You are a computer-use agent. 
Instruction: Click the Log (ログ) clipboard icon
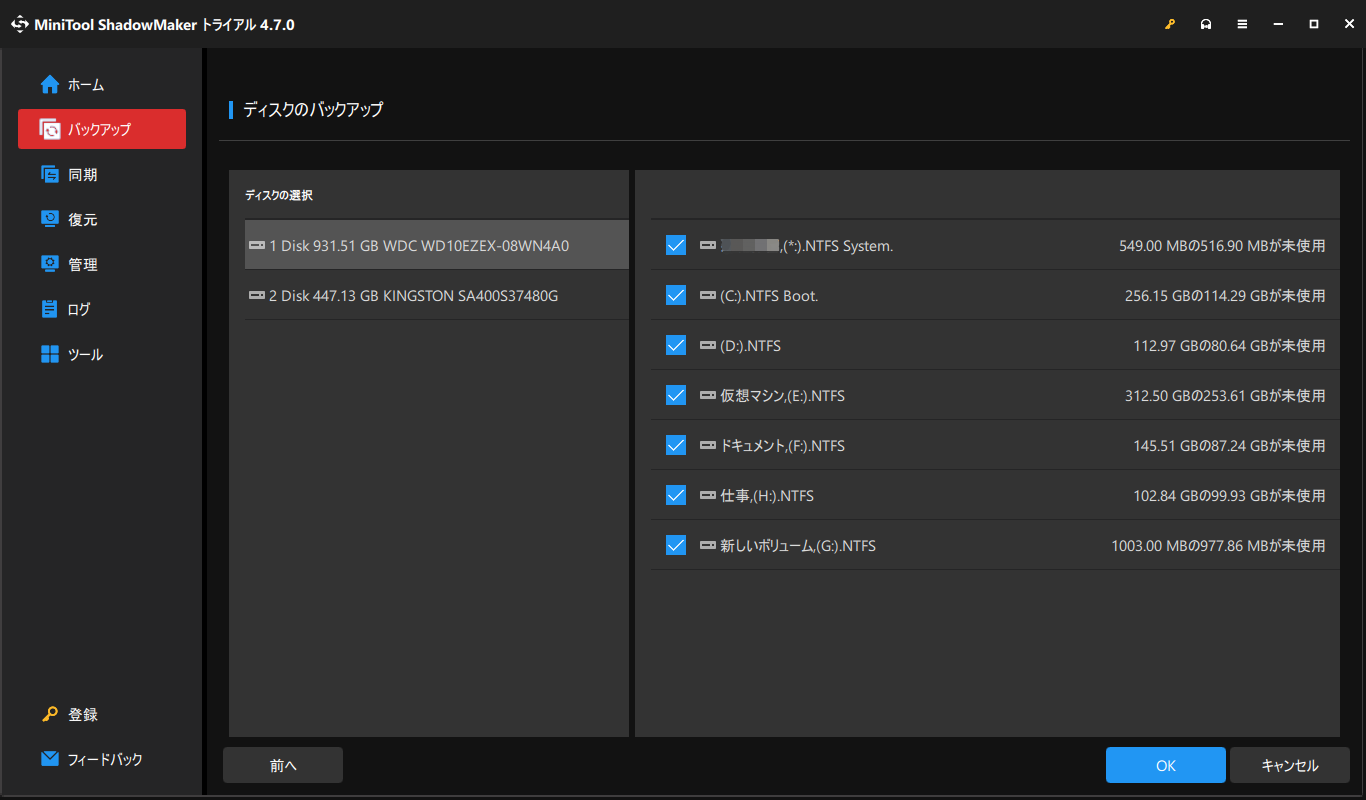(50, 309)
